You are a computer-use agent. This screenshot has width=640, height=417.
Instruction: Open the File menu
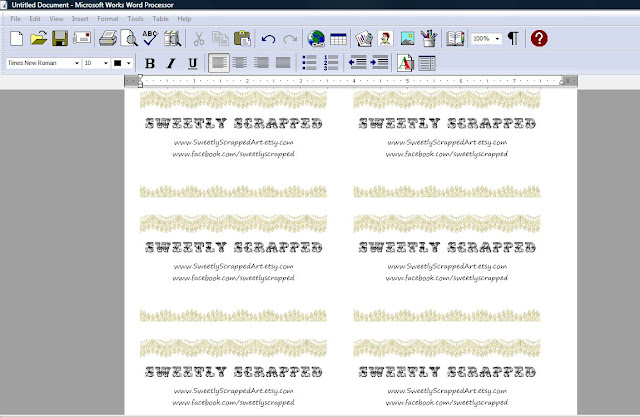tap(16, 19)
